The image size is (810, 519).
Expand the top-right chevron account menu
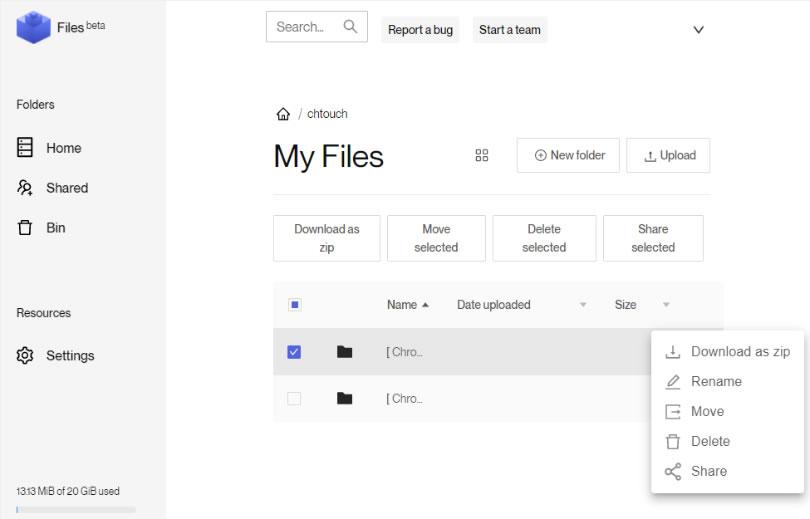[x=699, y=29]
